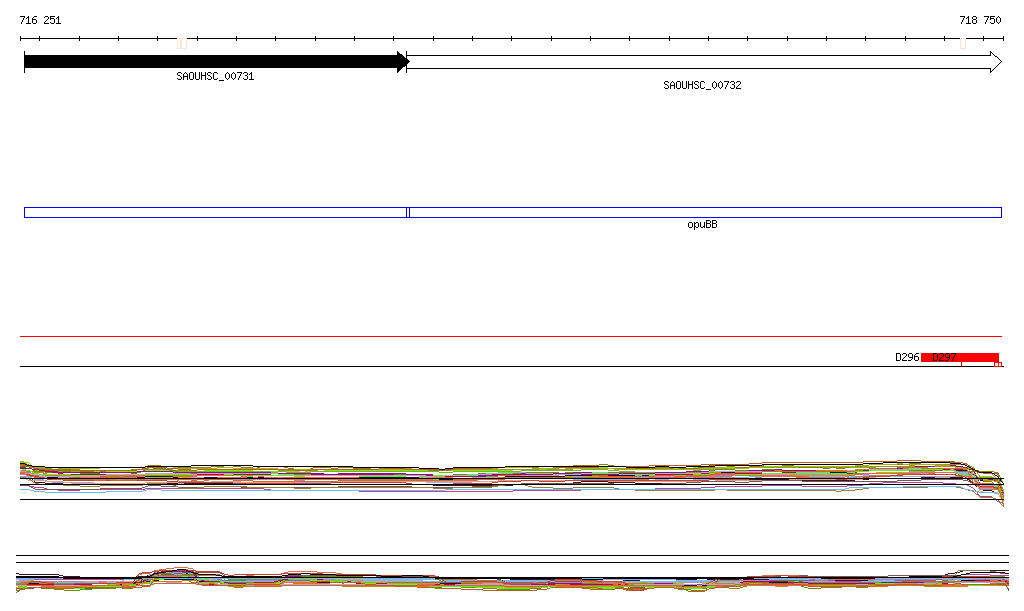Click the small red boxes right of D297
Image resolution: width=1024 pixels, height=611 pixels.
point(998,365)
